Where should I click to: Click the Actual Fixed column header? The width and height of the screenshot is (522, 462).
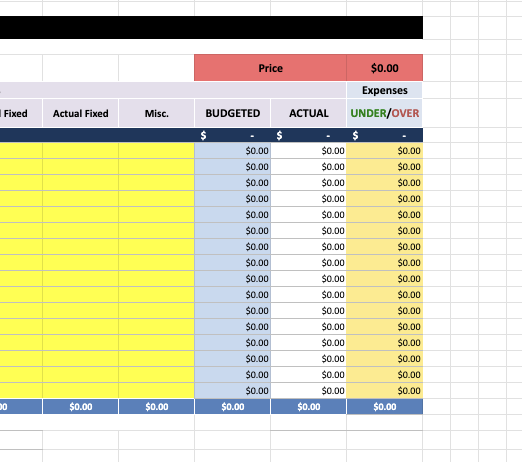click(80, 113)
